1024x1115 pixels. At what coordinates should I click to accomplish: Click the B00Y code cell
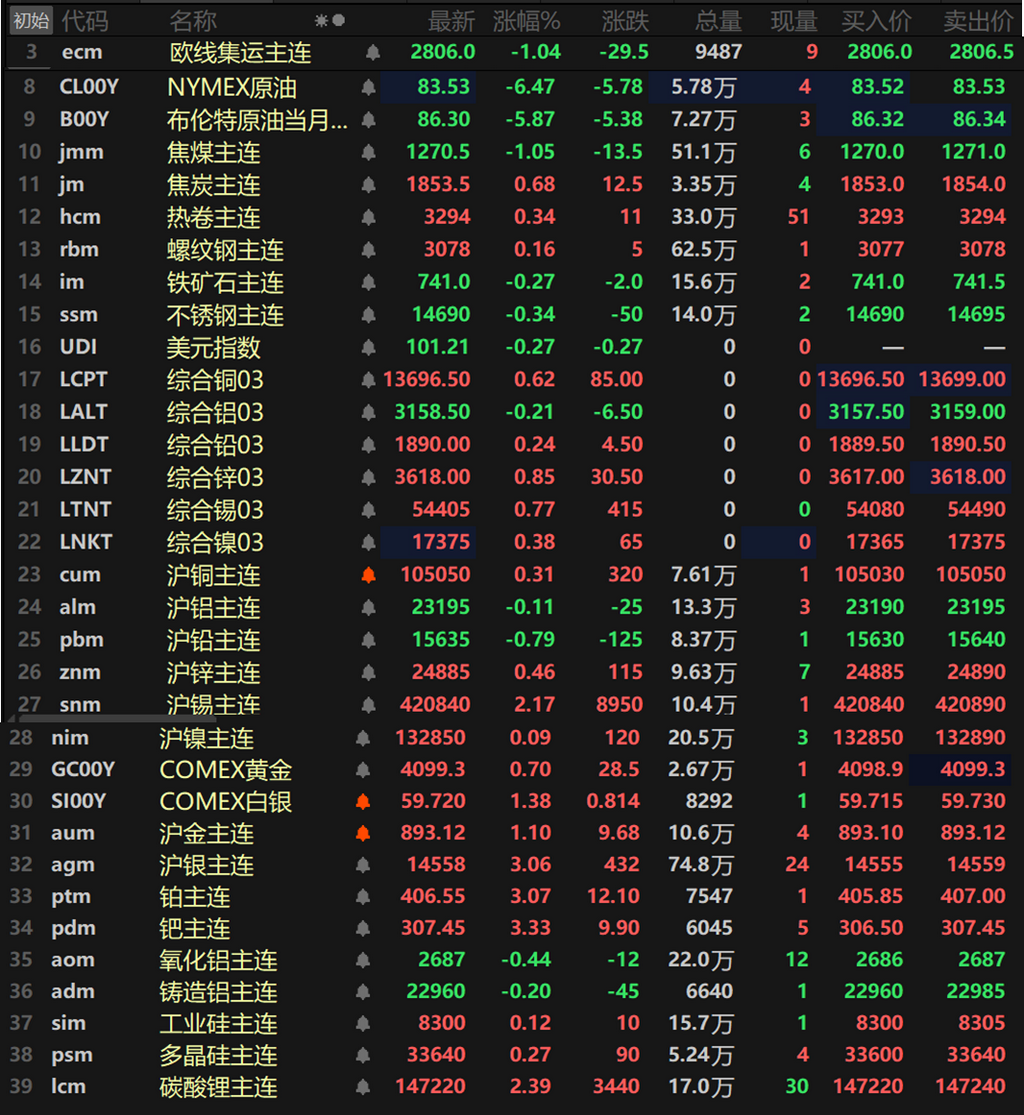(x=84, y=119)
